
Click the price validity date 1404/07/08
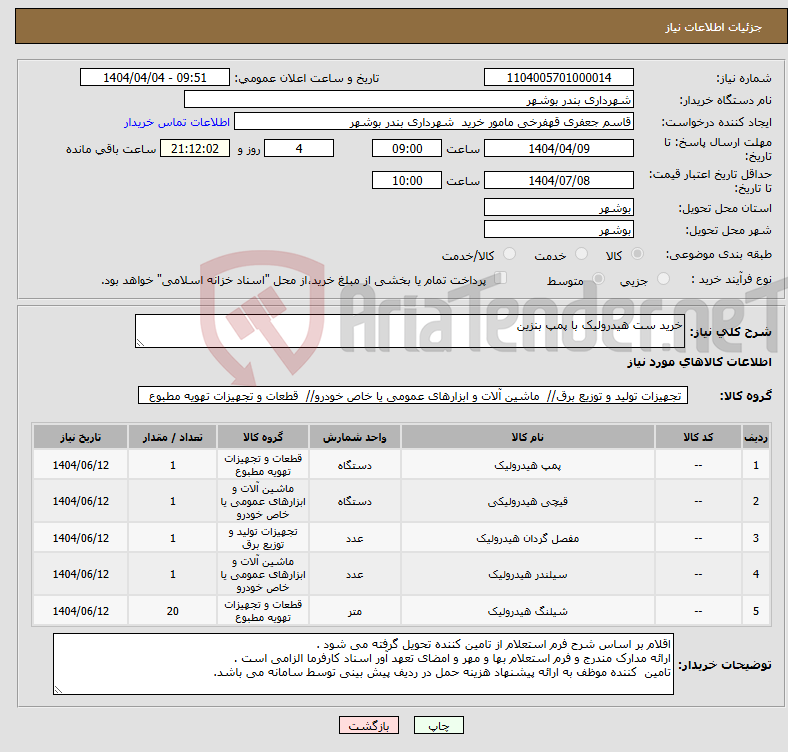(558, 180)
